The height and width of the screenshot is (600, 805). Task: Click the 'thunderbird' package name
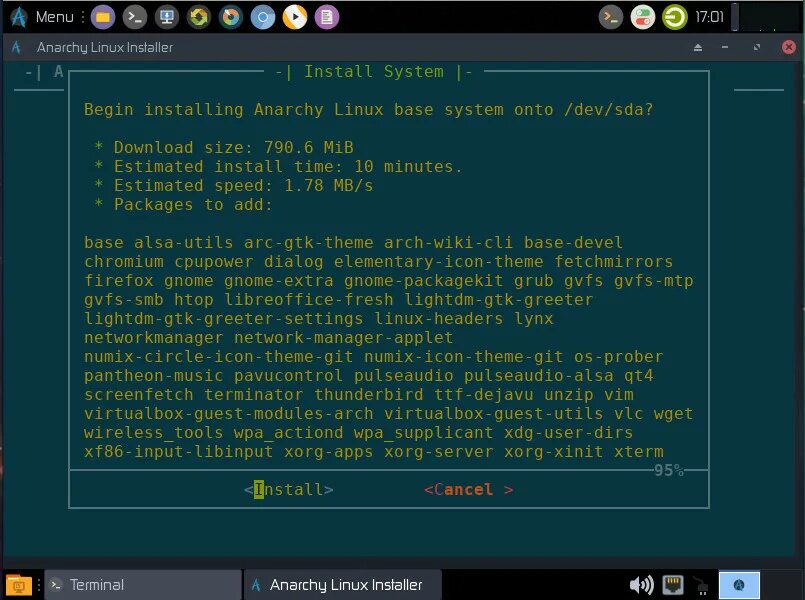[x=369, y=394]
